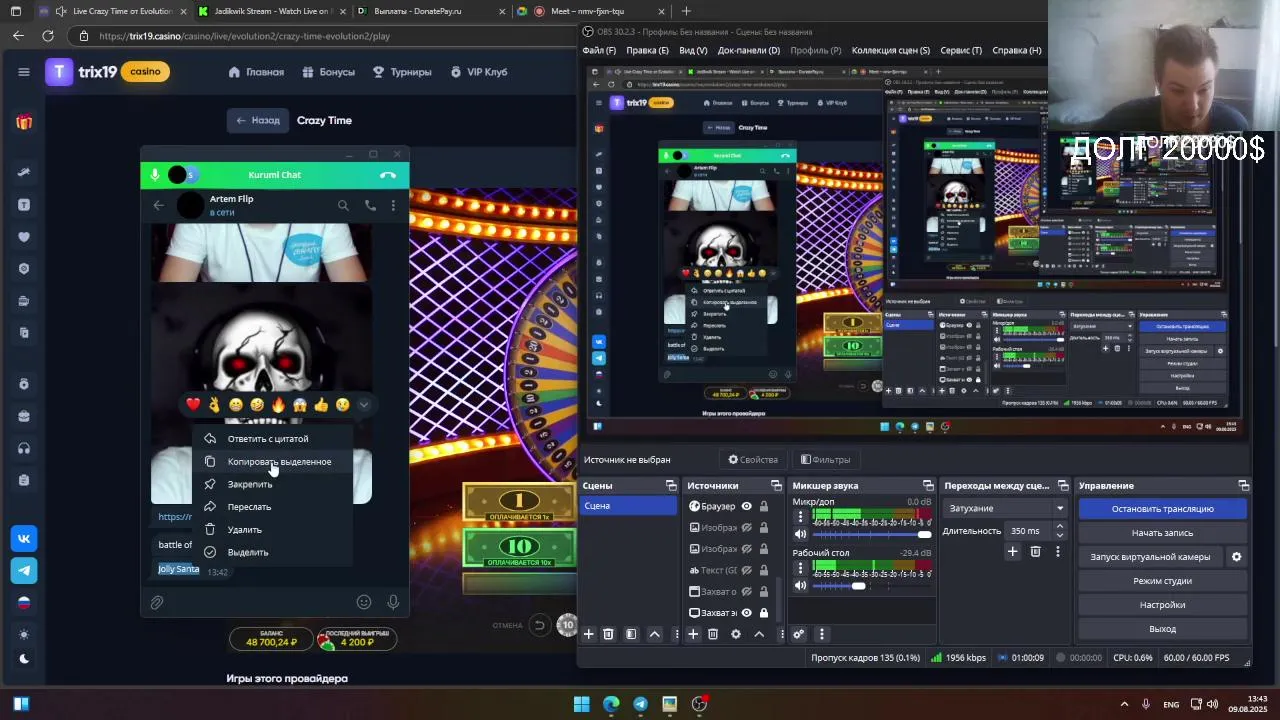Click Назад button on casino page
Viewport: 1280px width, 720px height.
(x=257, y=120)
